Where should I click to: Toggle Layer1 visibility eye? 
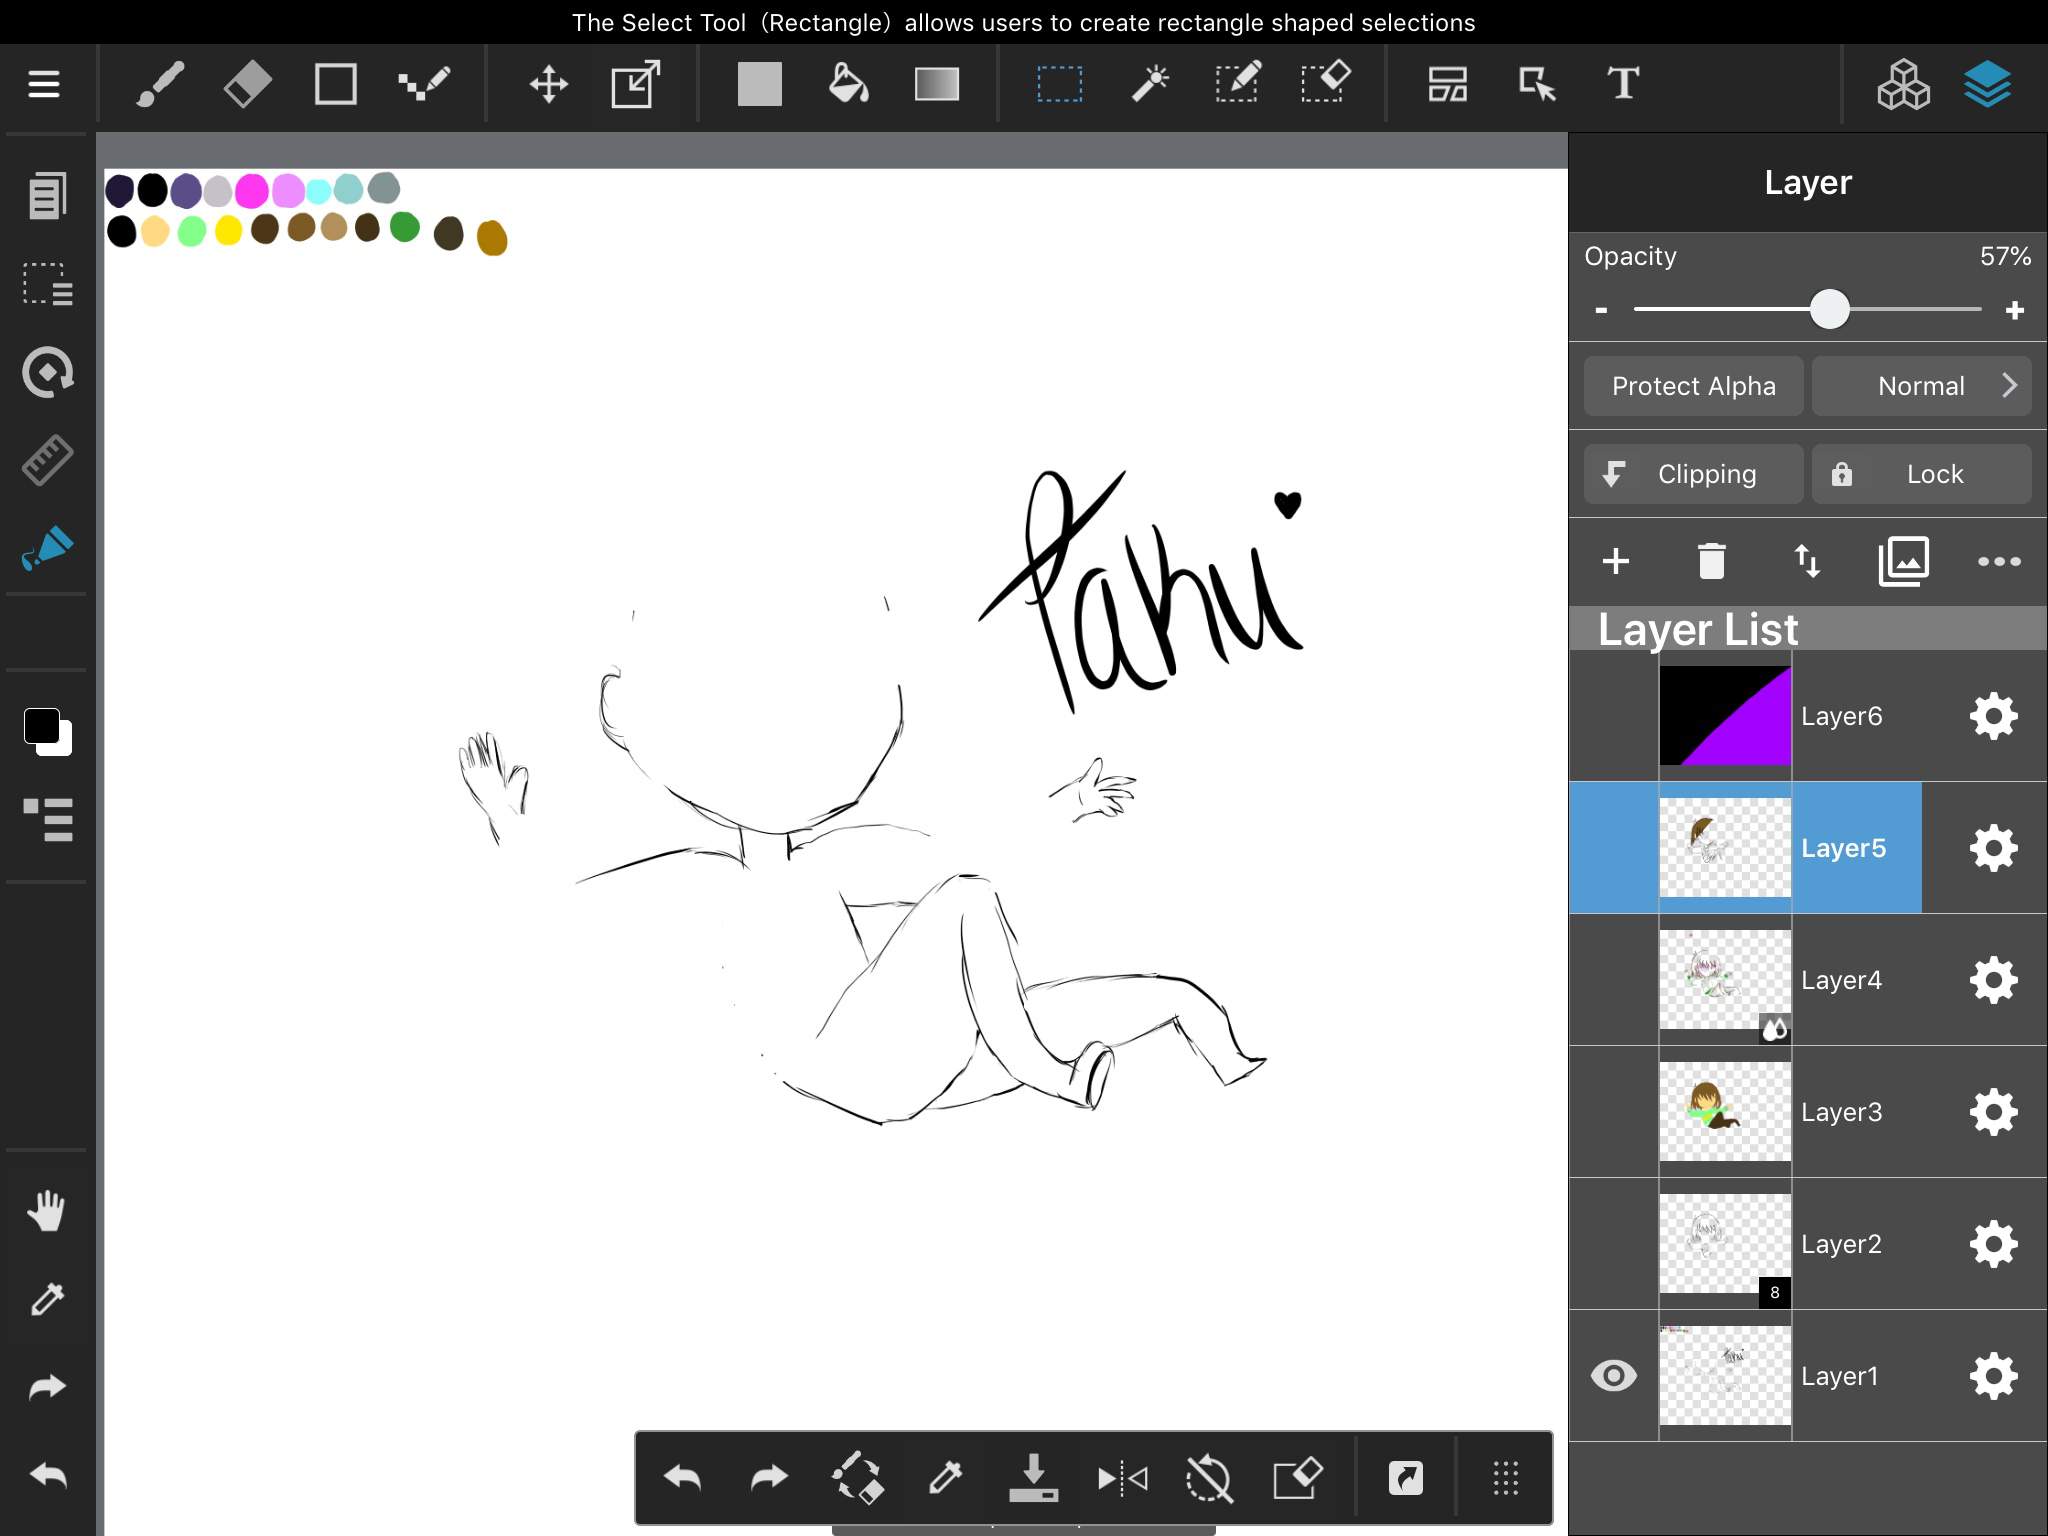[1613, 1376]
